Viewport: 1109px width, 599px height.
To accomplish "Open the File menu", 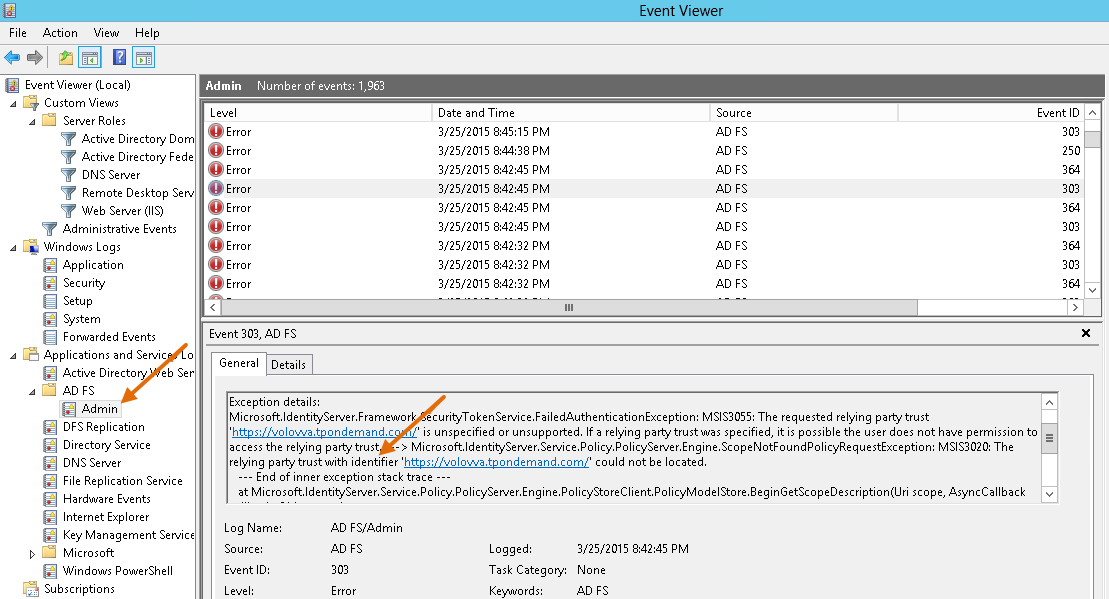I will (x=18, y=33).
